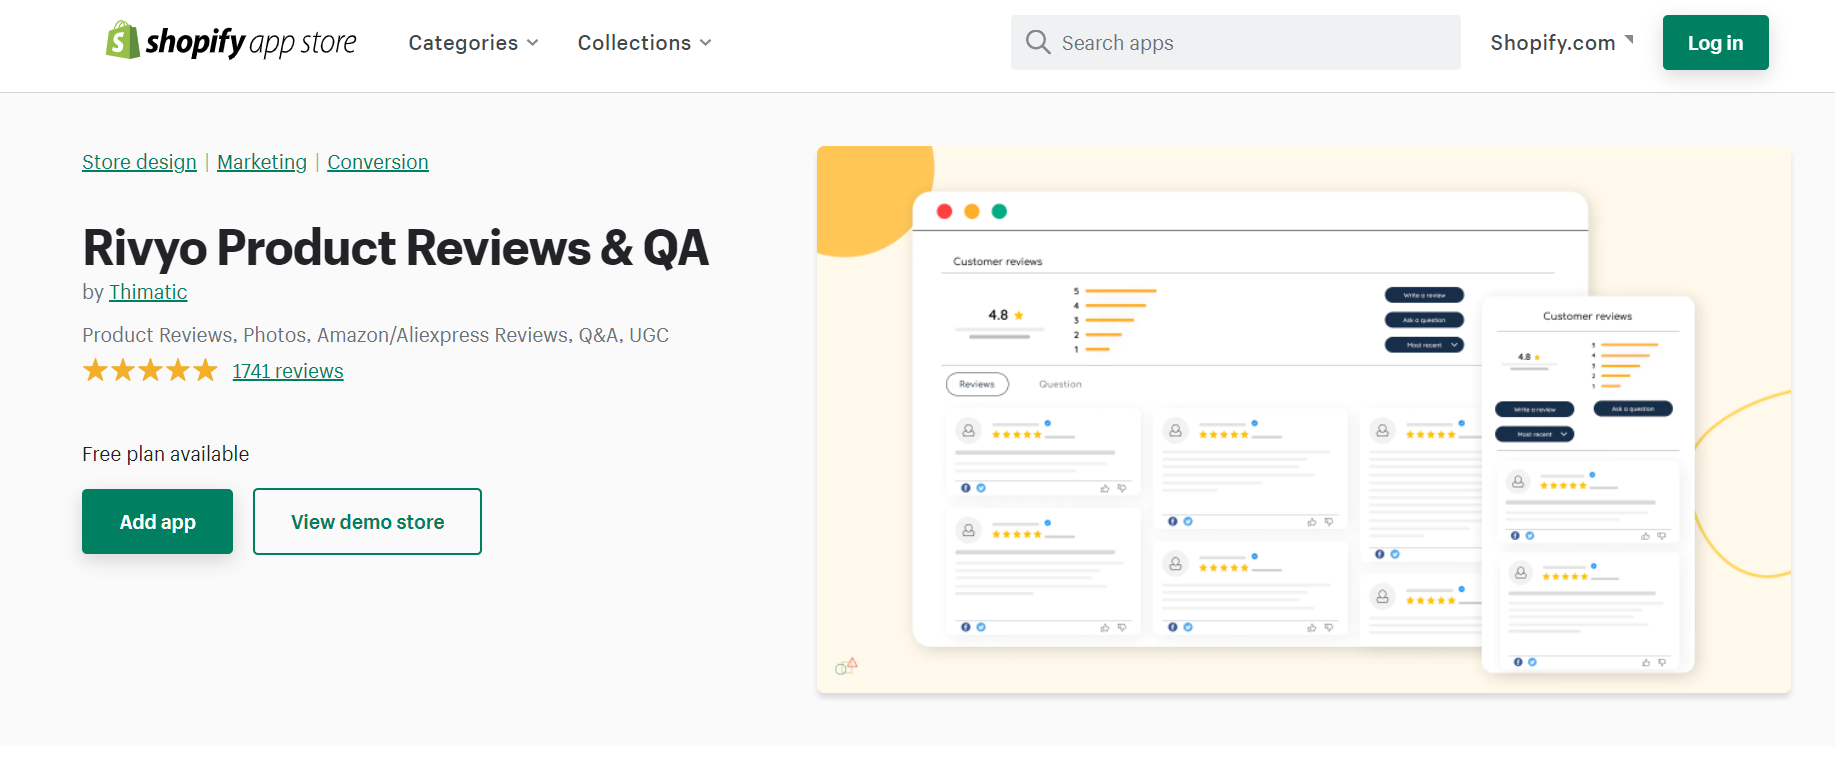Open the Store design category link
Image resolution: width=1835 pixels, height=757 pixels.
click(139, 162)
